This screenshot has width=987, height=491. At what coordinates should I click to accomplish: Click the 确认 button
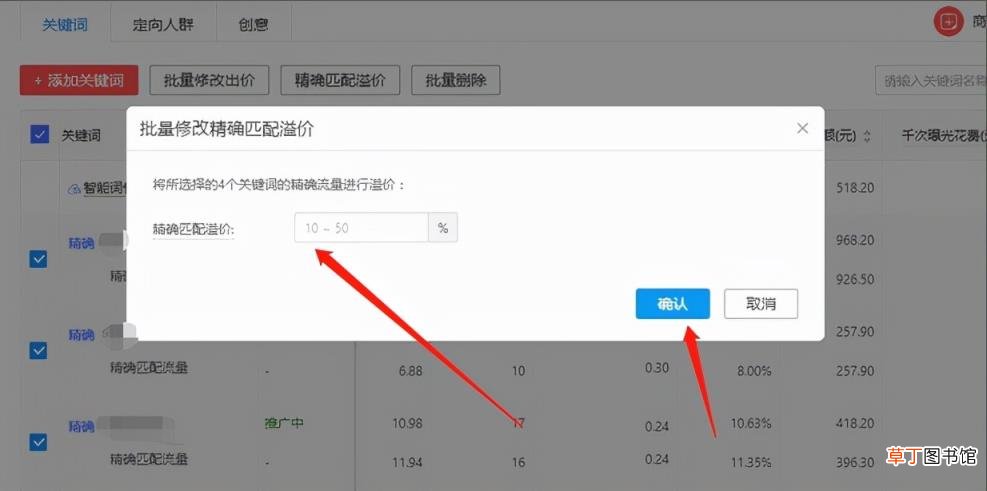coord(672,304)
